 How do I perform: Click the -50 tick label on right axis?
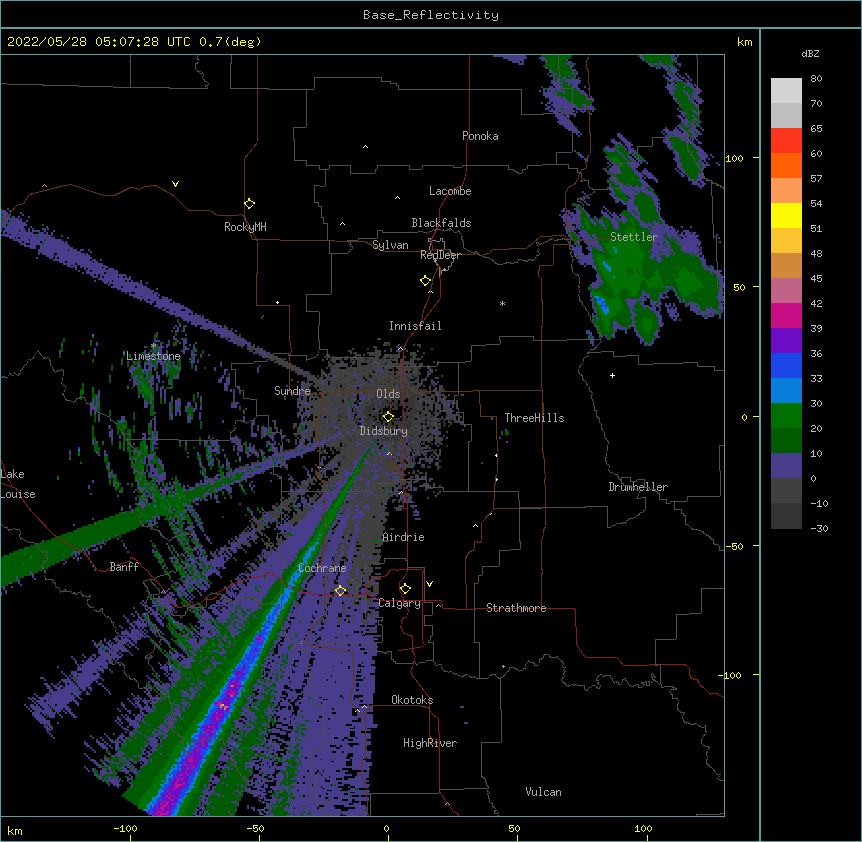734,546
